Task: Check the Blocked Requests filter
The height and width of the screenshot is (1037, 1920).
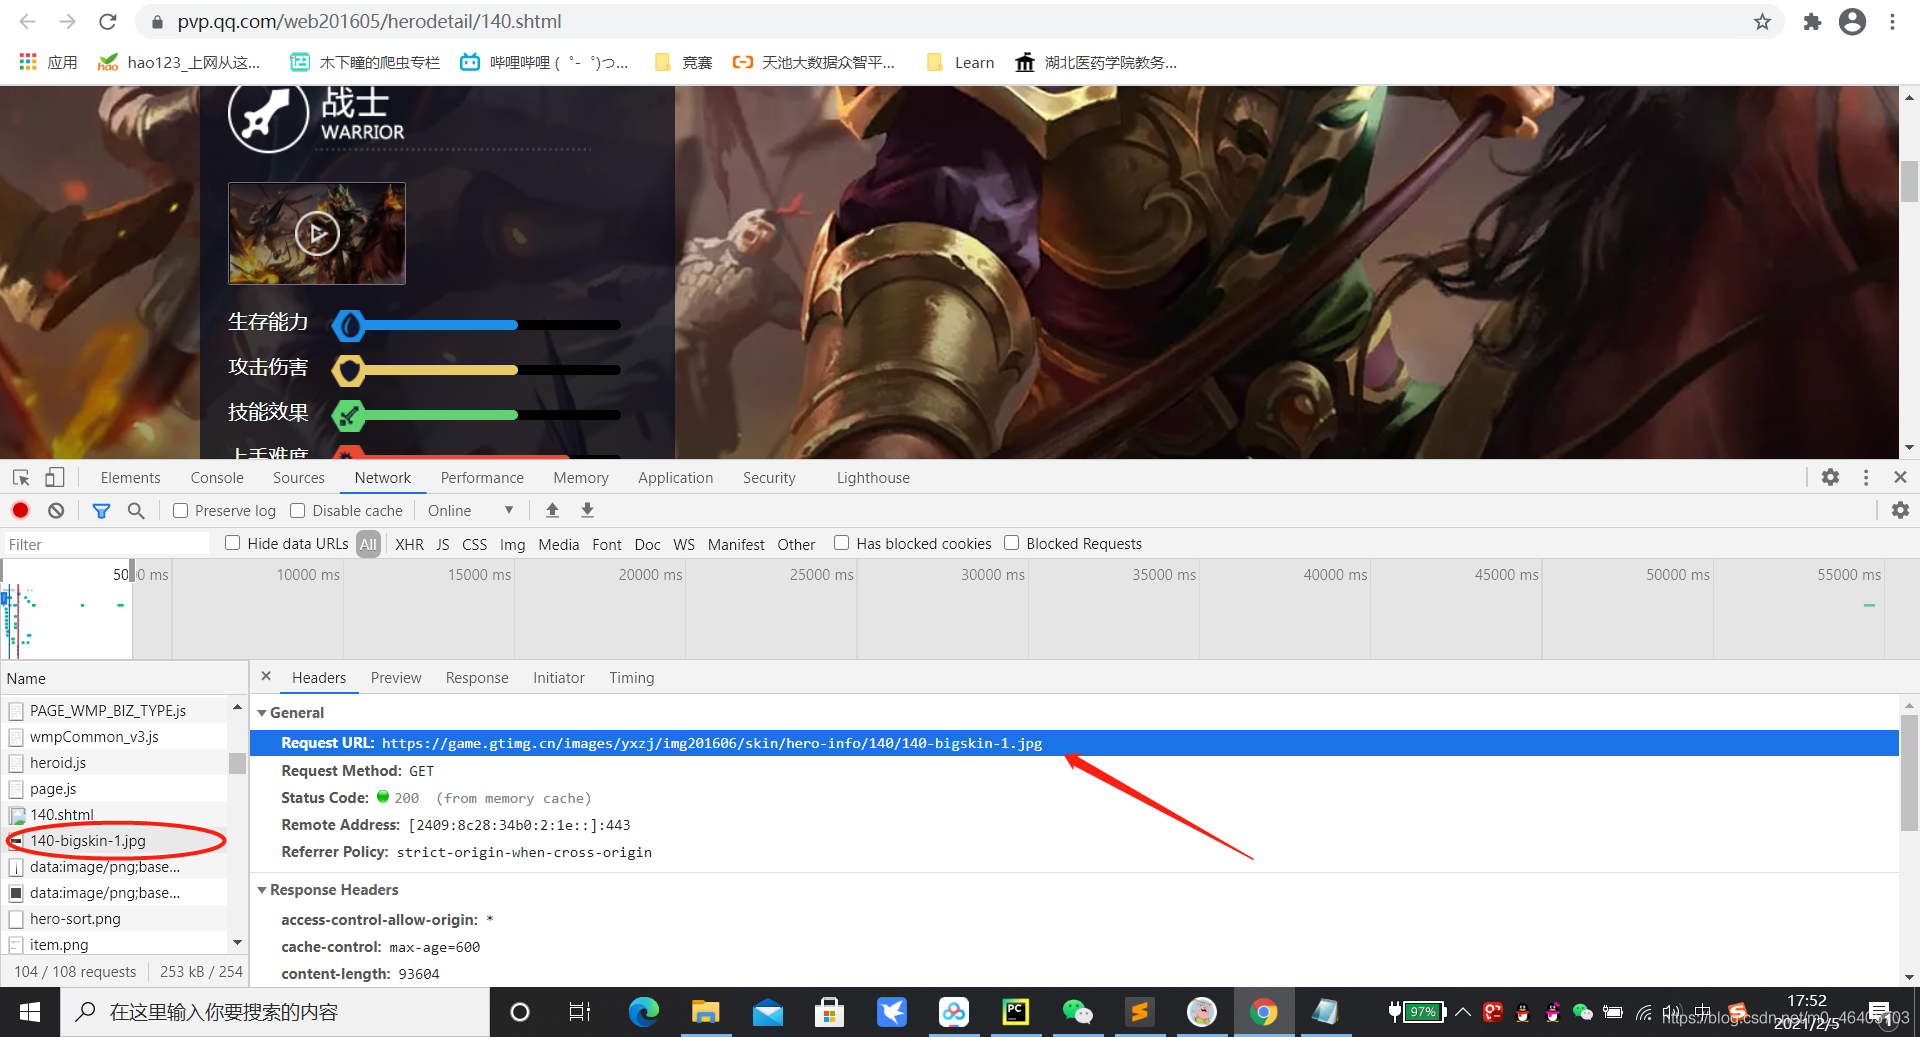Action: pos(1012,542)
